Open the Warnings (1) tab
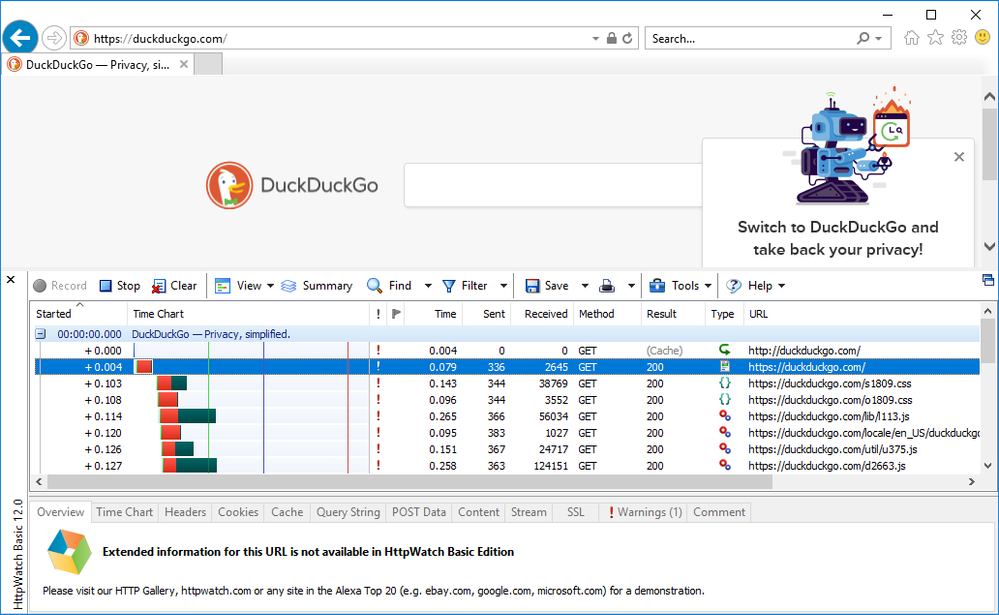 (x=645, y=512)
